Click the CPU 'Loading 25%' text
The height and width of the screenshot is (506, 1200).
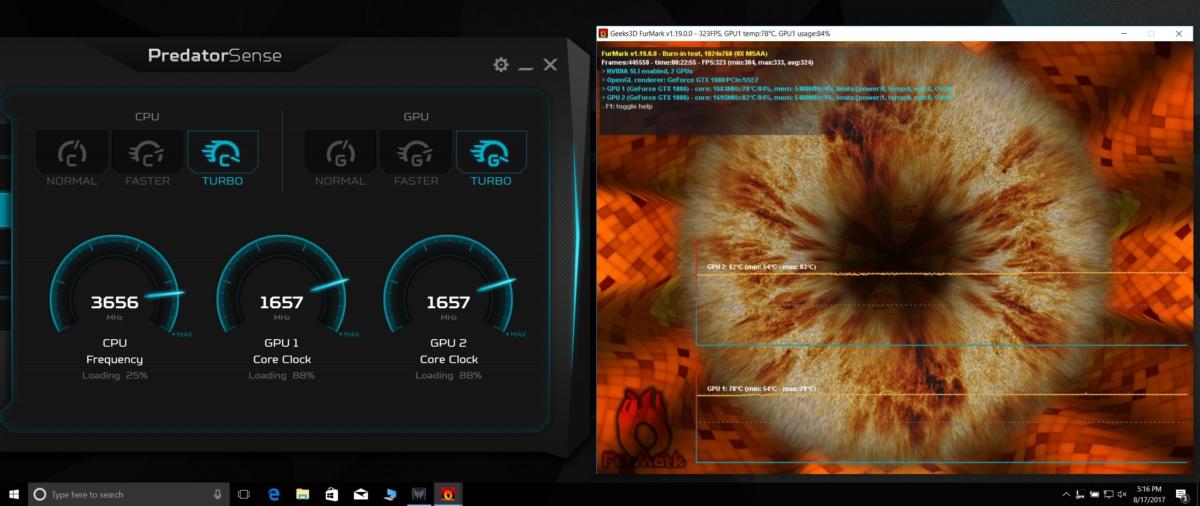[x=115, y=376]
